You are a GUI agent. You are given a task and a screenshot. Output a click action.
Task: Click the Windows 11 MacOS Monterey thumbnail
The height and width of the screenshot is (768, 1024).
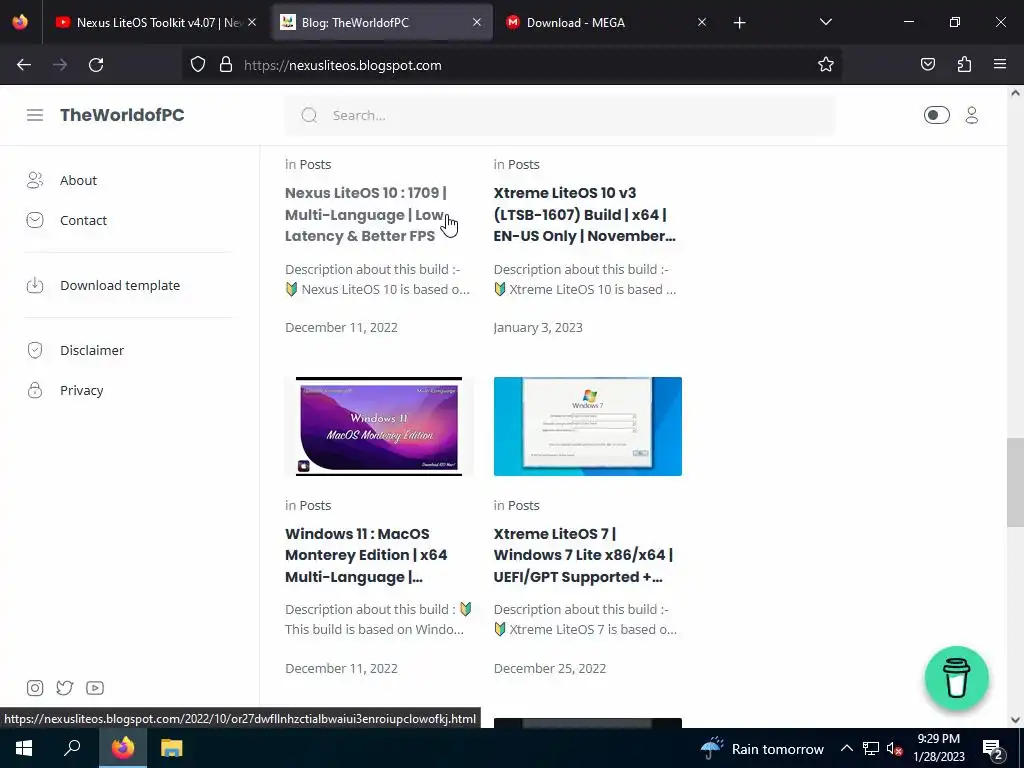point(379,426)
